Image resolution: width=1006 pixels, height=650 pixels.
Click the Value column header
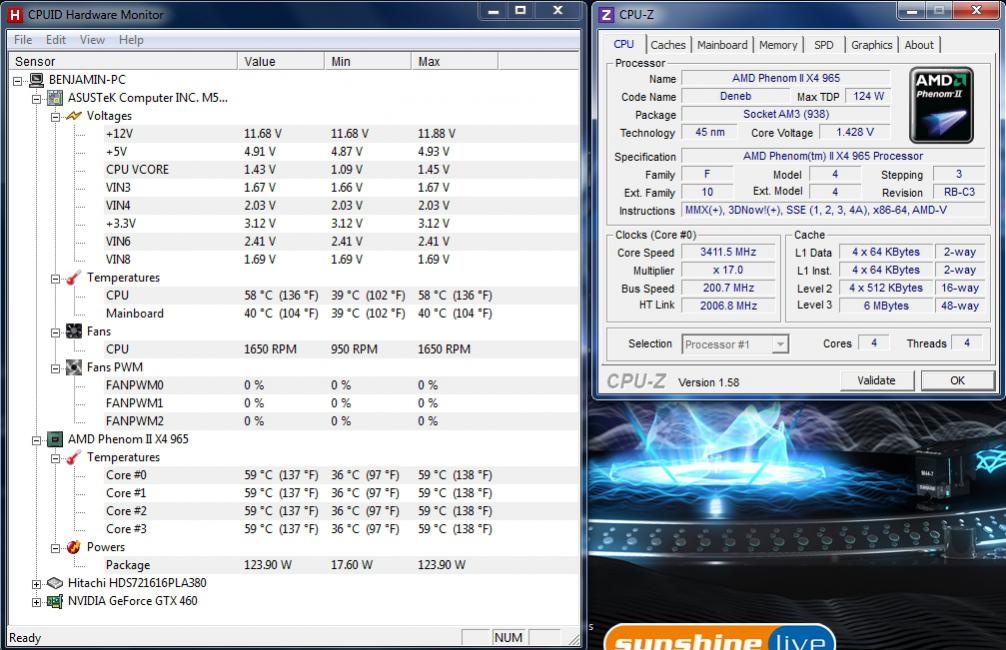[281, 62]
